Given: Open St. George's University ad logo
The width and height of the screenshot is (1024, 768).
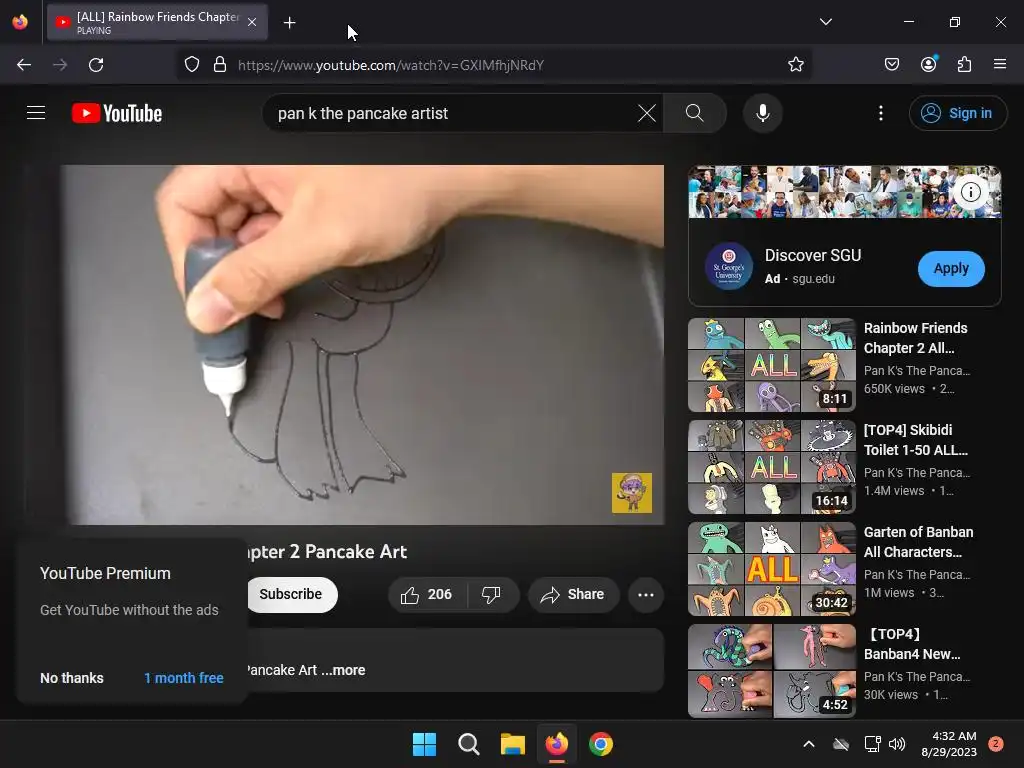Looking at the screenshot, I should [x=729, y=267].
